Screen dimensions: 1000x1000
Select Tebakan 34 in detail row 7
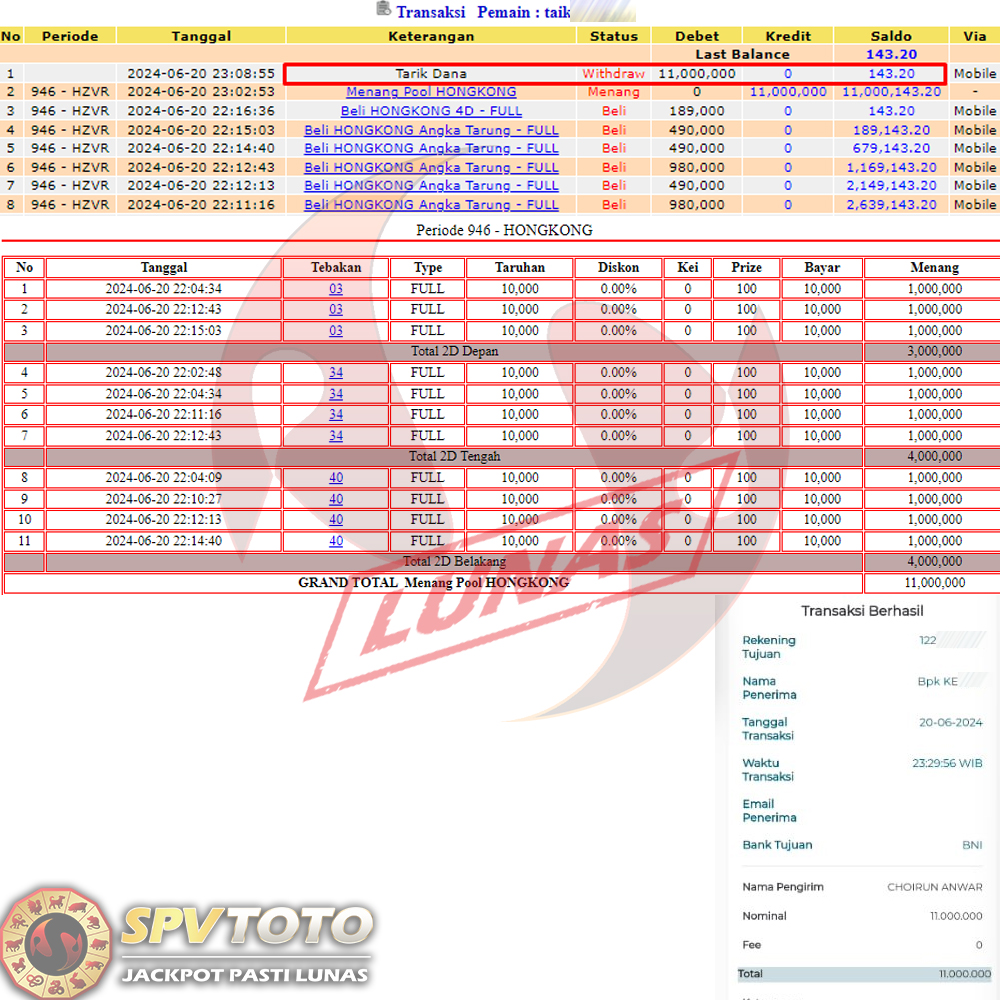click(x=336, y=436)
